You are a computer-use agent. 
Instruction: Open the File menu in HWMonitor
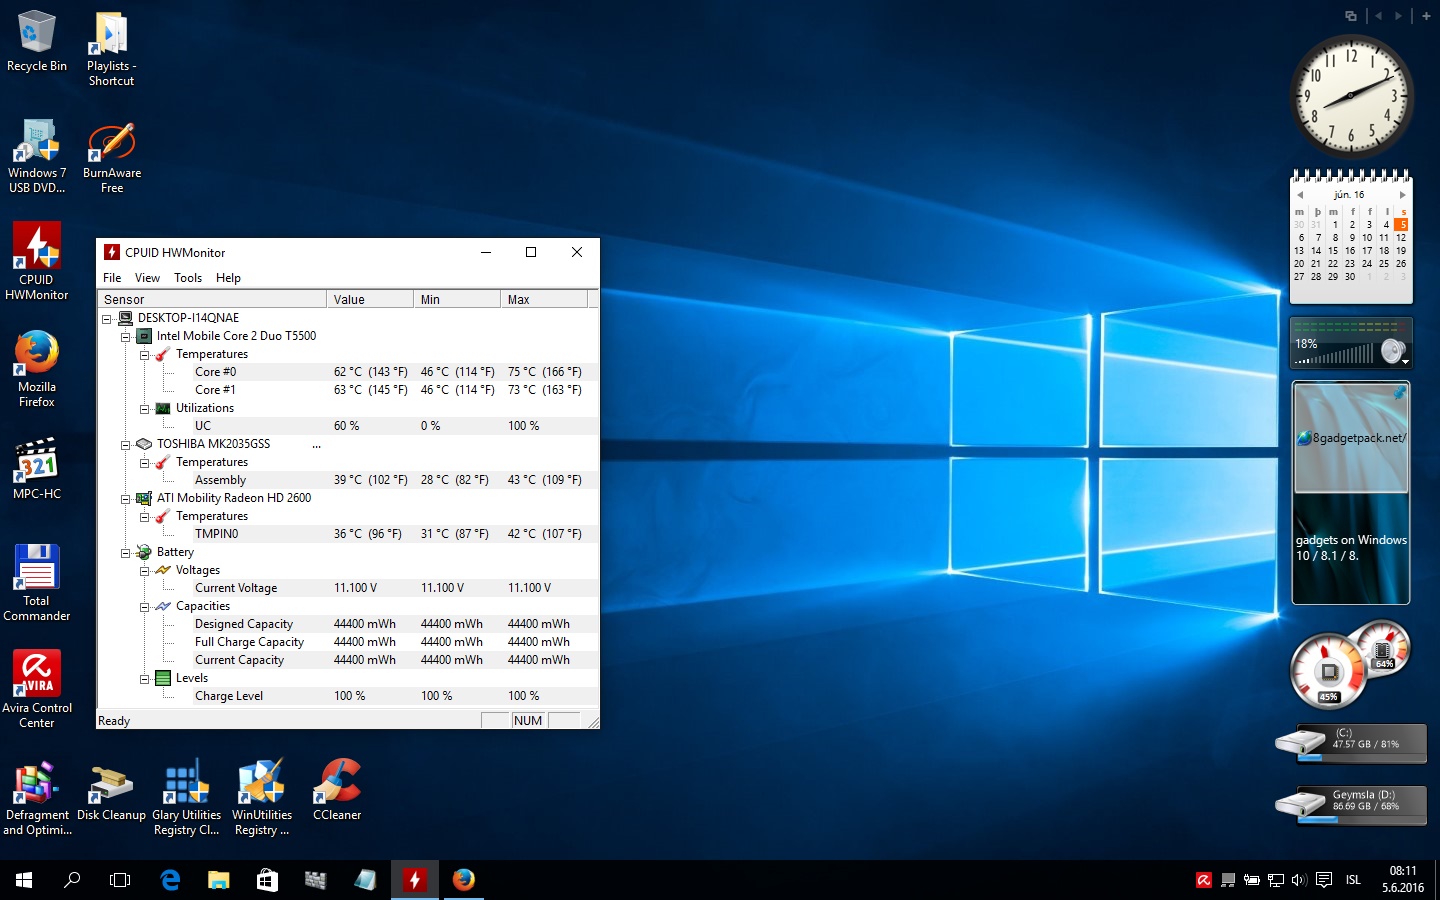tap(112, 278)
